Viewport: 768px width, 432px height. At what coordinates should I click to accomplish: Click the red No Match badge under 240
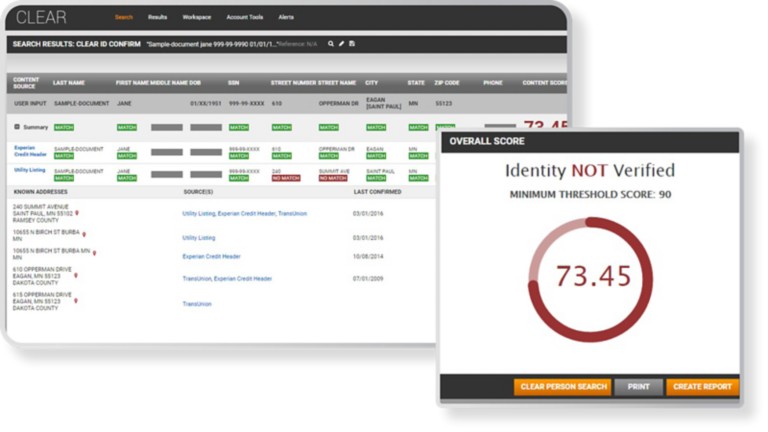(x=286, y=178)
